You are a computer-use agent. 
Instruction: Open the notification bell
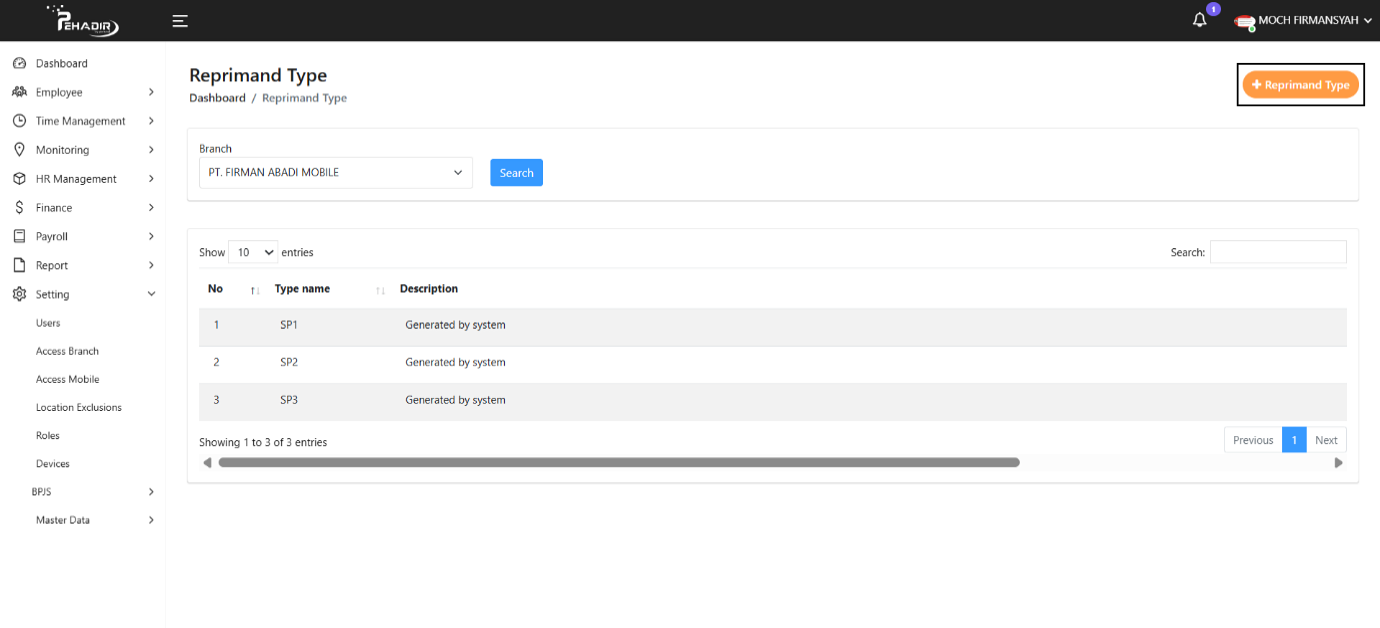pyautogui.click(x=1200, y=20)
